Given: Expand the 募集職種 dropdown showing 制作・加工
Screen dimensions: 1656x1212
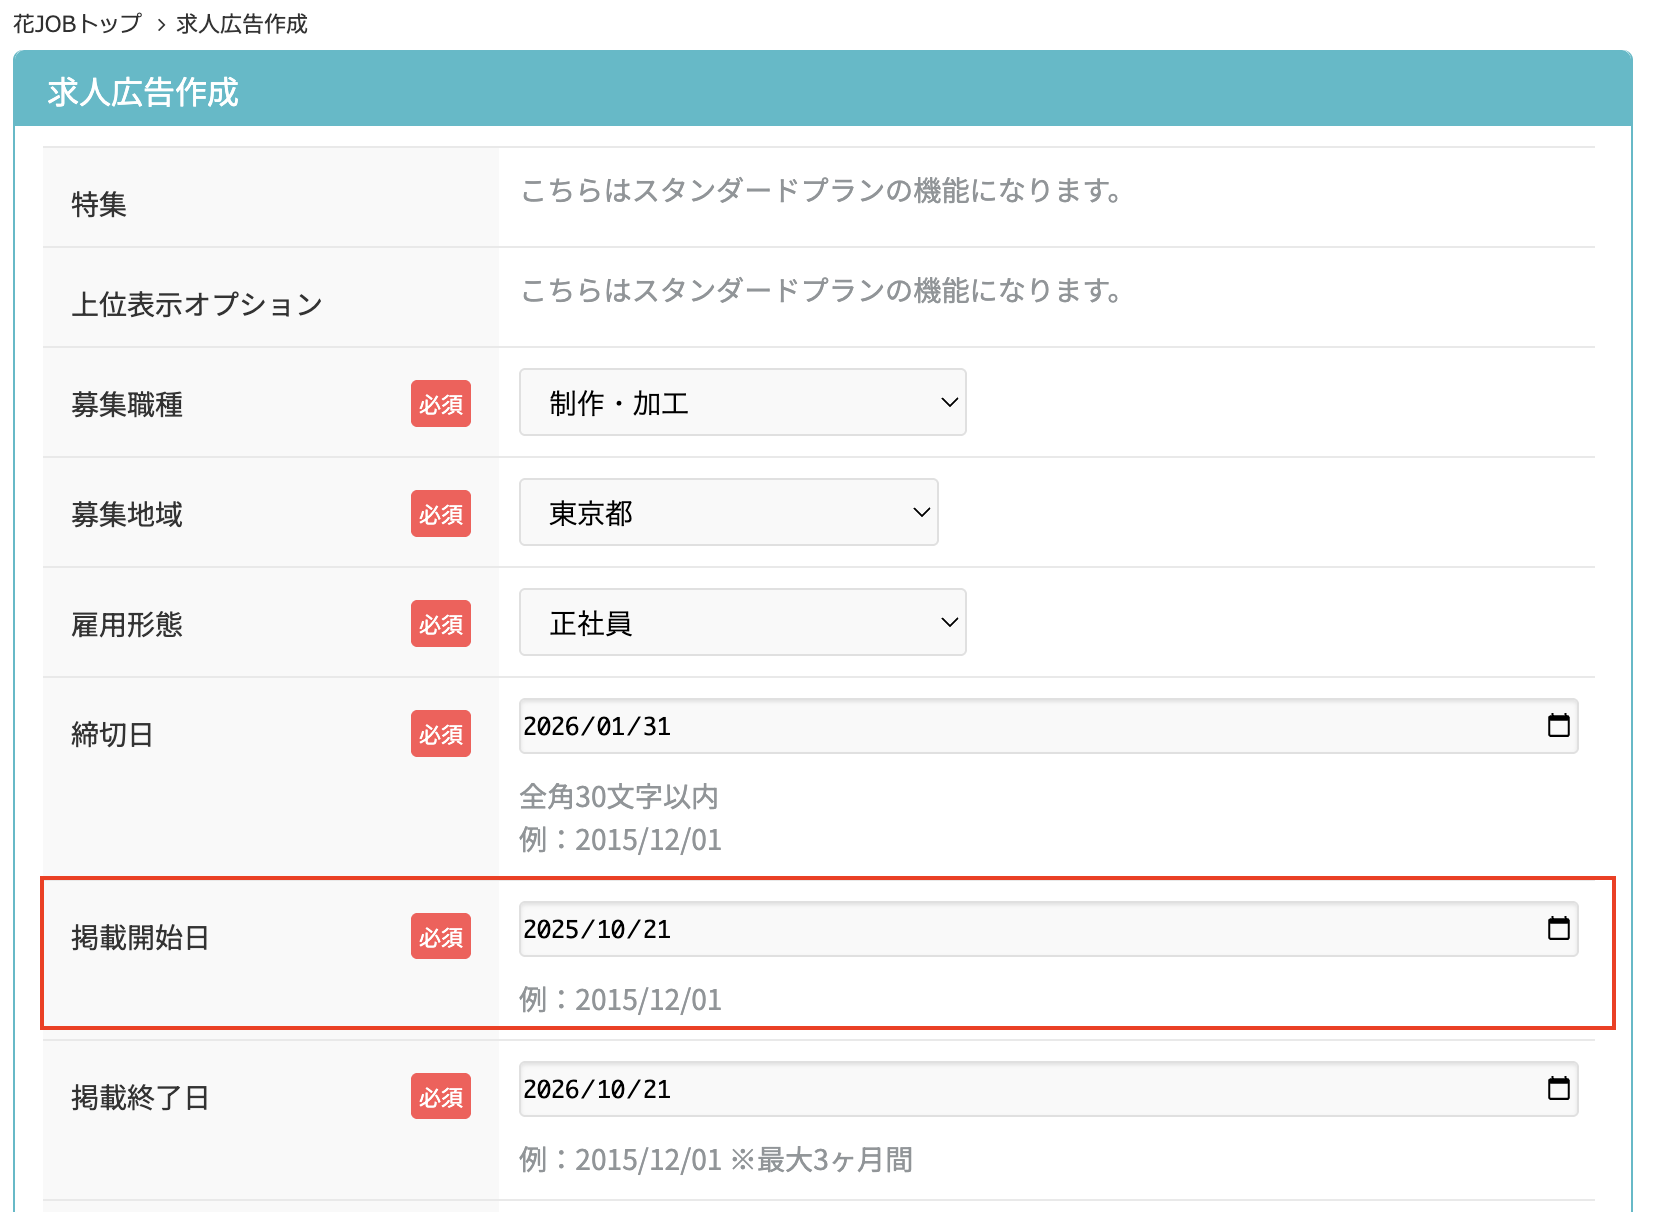Looking at the screenshot, I should tap(742, 402).
